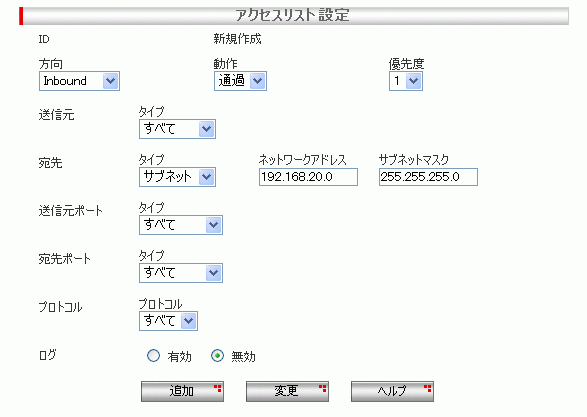
Task: Expand 宛先 タイプ サブネット dropdown
Action: click(177, 177)
